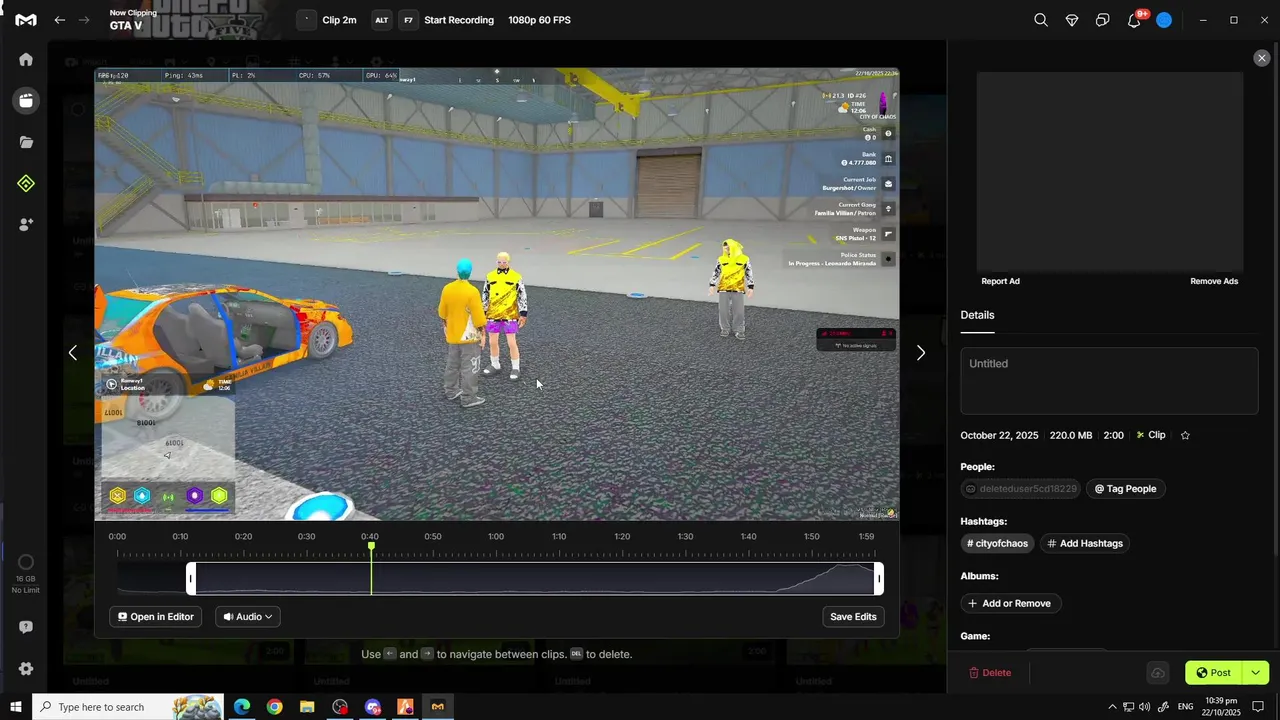Viewport: 1280px width, 720px height.
Task: Click the Clip 2m hotkey button
Action: (x=327, y=20)
